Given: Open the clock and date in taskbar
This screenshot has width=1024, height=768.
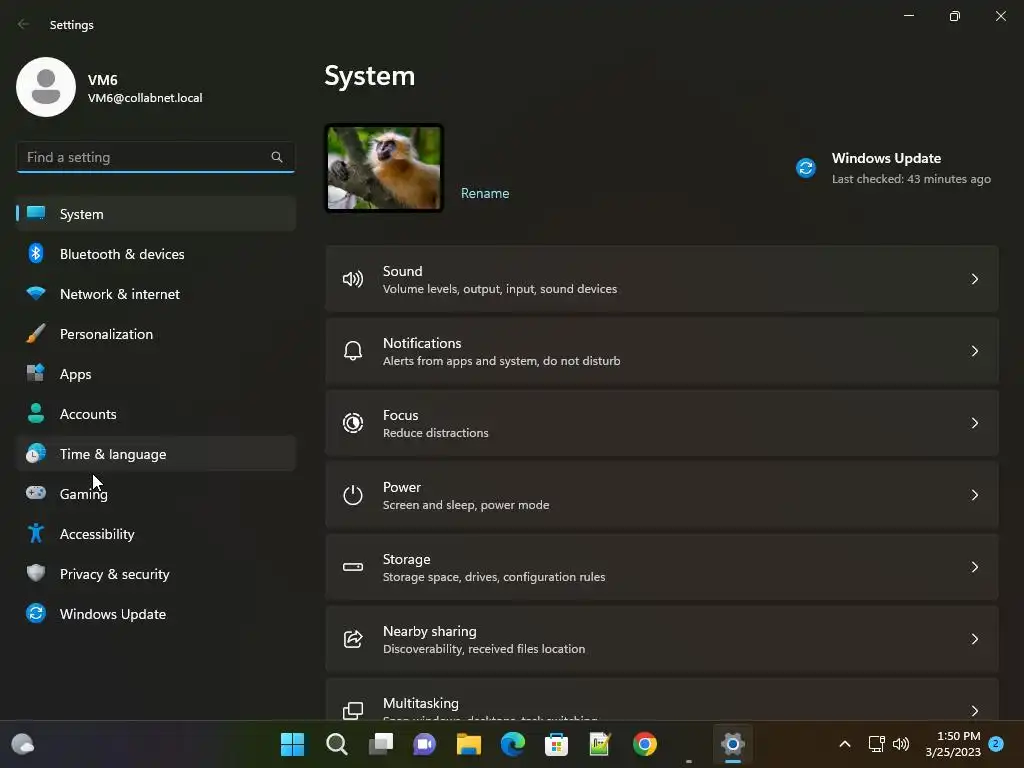Looking at the screenshot, I should tap(953, 744).
